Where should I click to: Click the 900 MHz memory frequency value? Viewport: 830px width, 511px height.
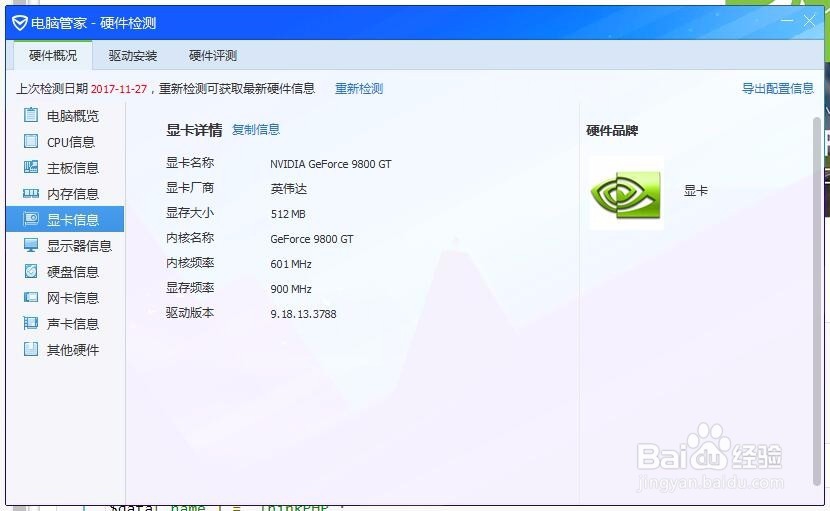(291, 289)
